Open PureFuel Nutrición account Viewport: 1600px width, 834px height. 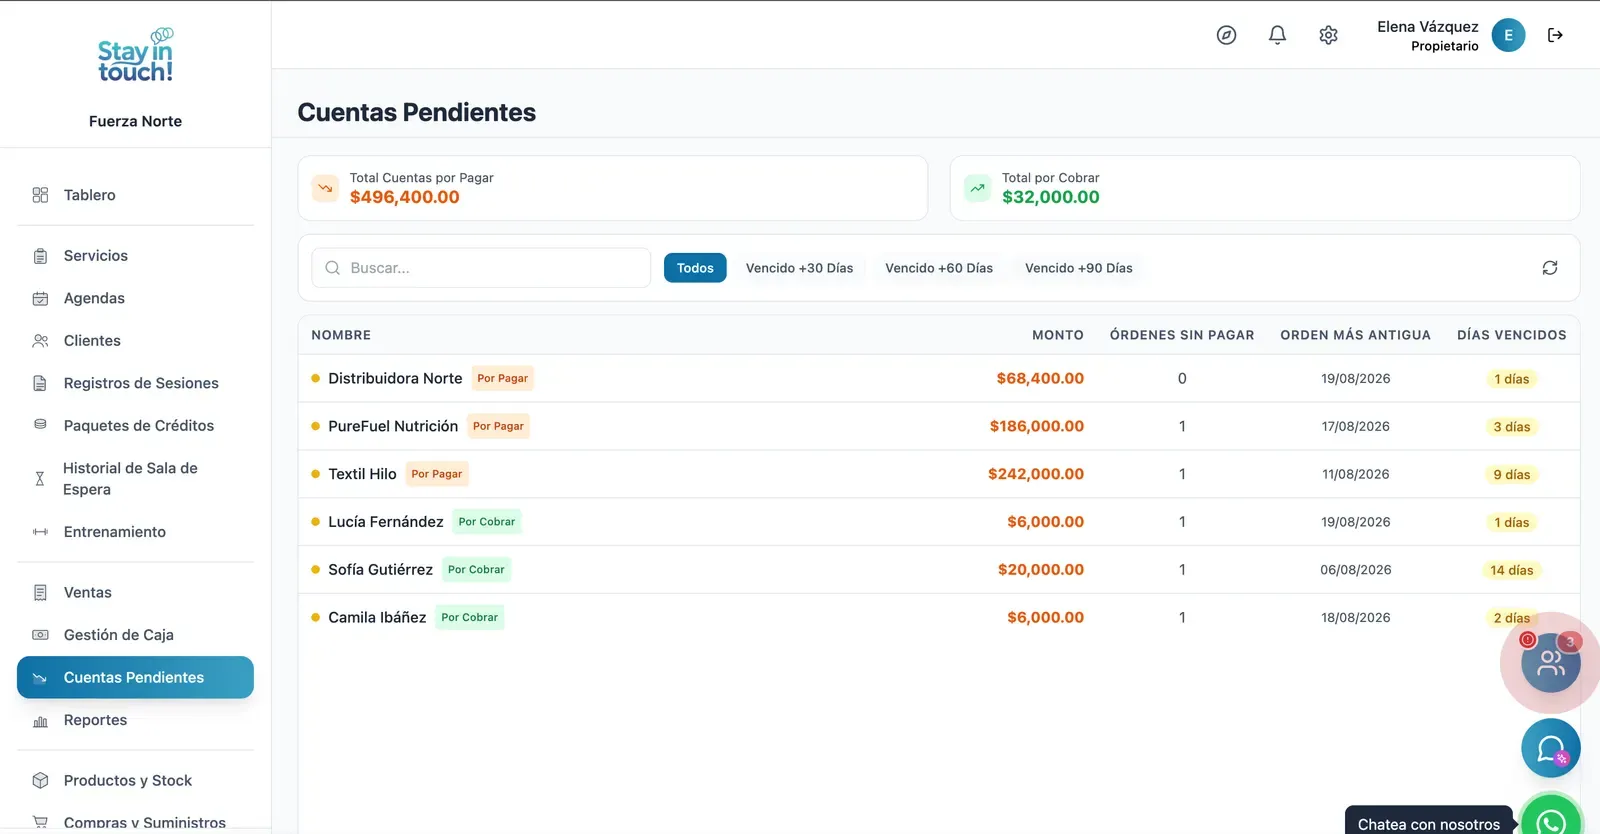939,426
